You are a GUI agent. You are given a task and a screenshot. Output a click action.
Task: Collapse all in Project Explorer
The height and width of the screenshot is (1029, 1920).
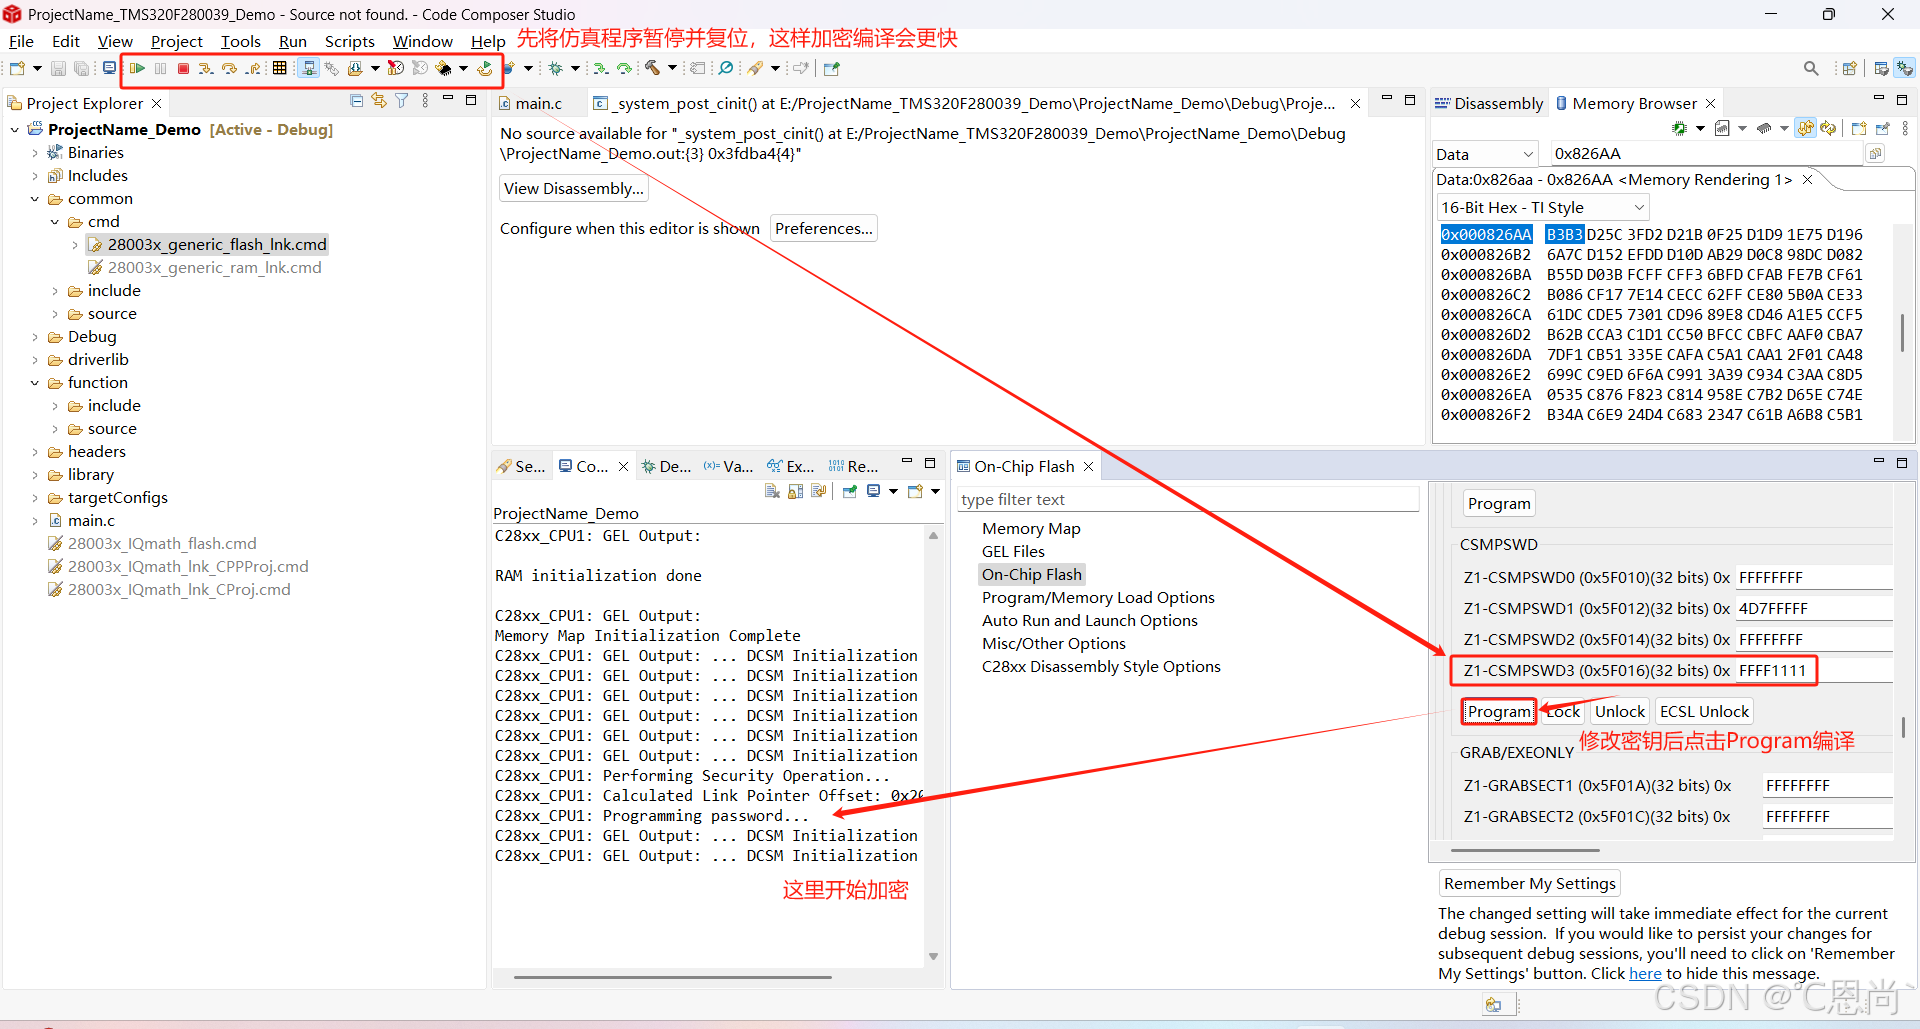click(x=357, y=101)
